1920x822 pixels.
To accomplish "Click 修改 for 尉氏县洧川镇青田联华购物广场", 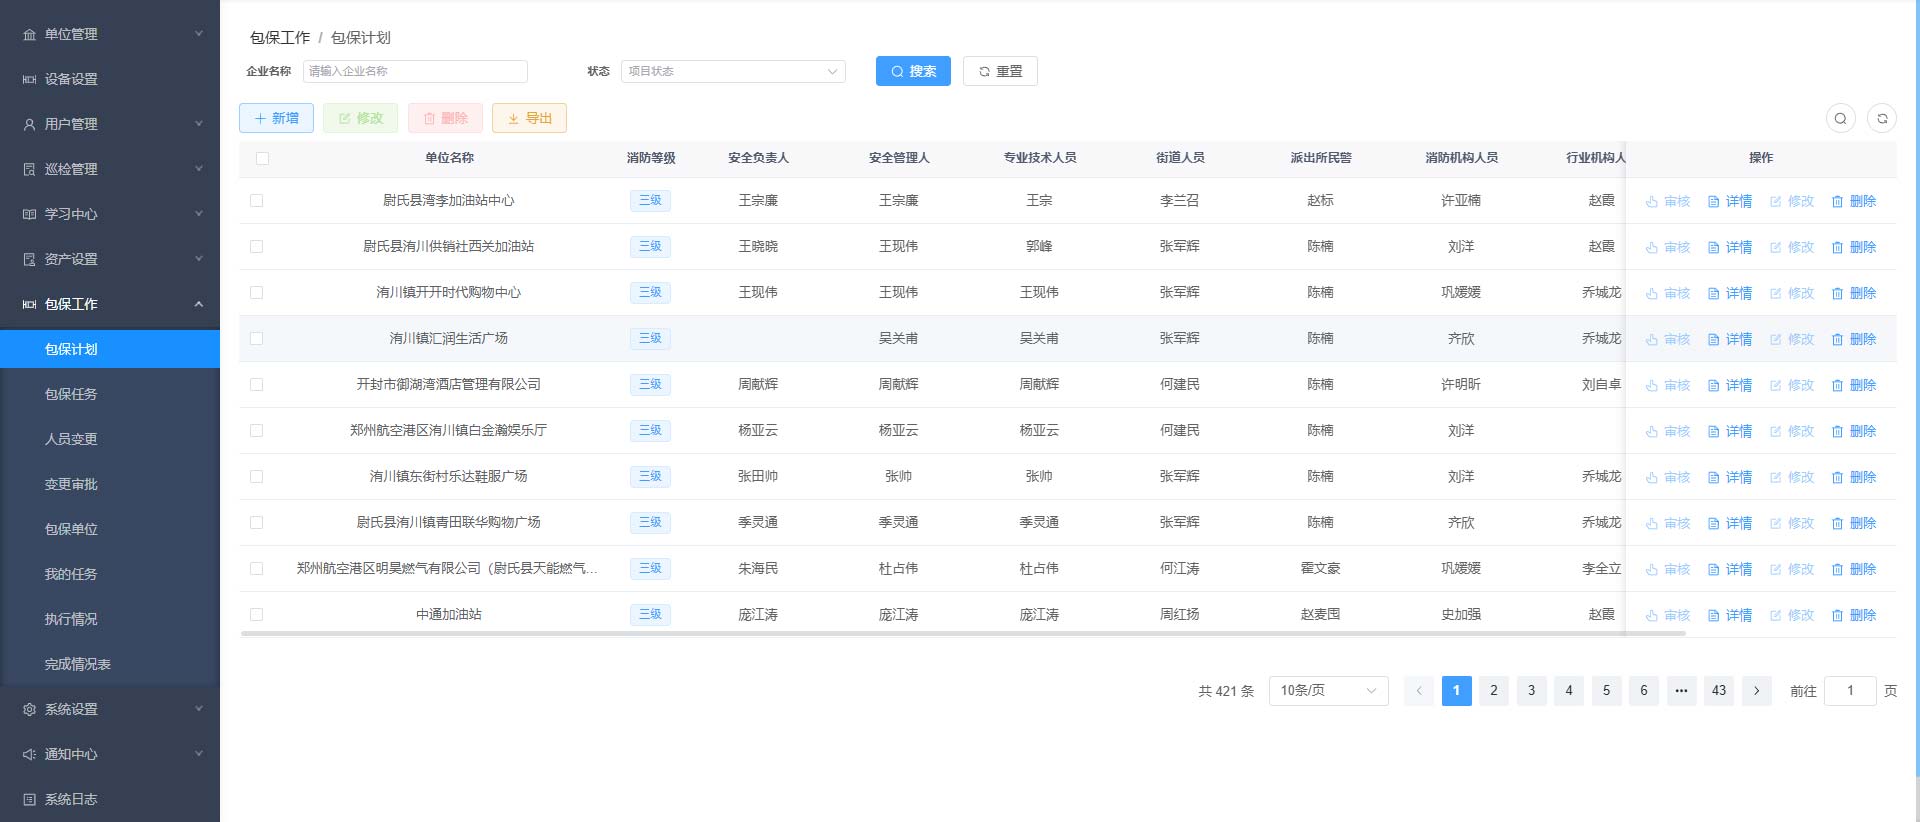I will click(1792, 524).
